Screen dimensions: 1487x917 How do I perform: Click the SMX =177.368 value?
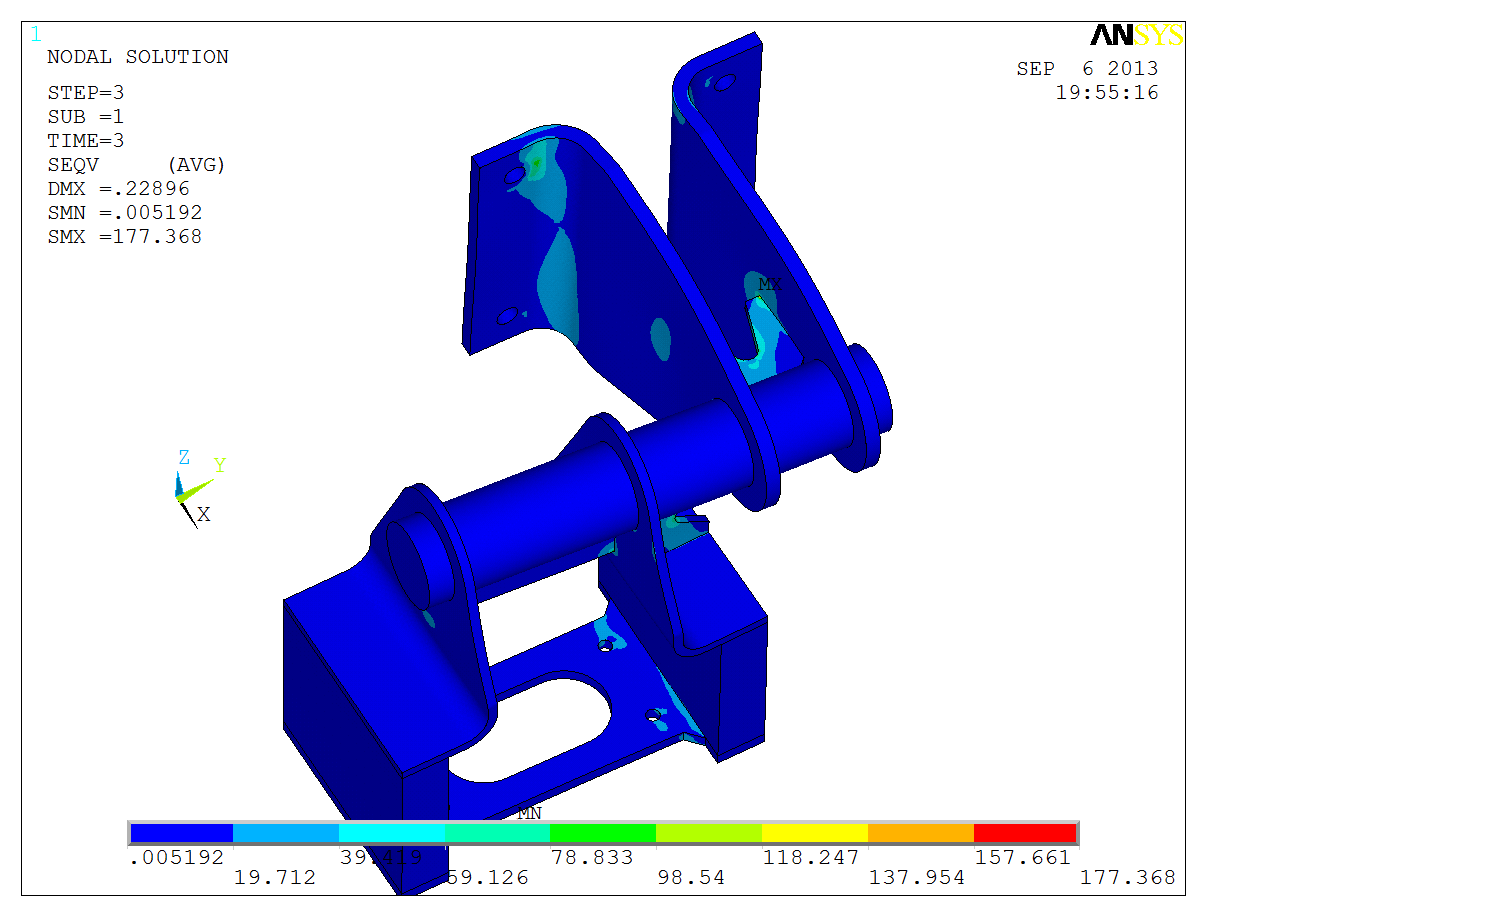(125, 237)
